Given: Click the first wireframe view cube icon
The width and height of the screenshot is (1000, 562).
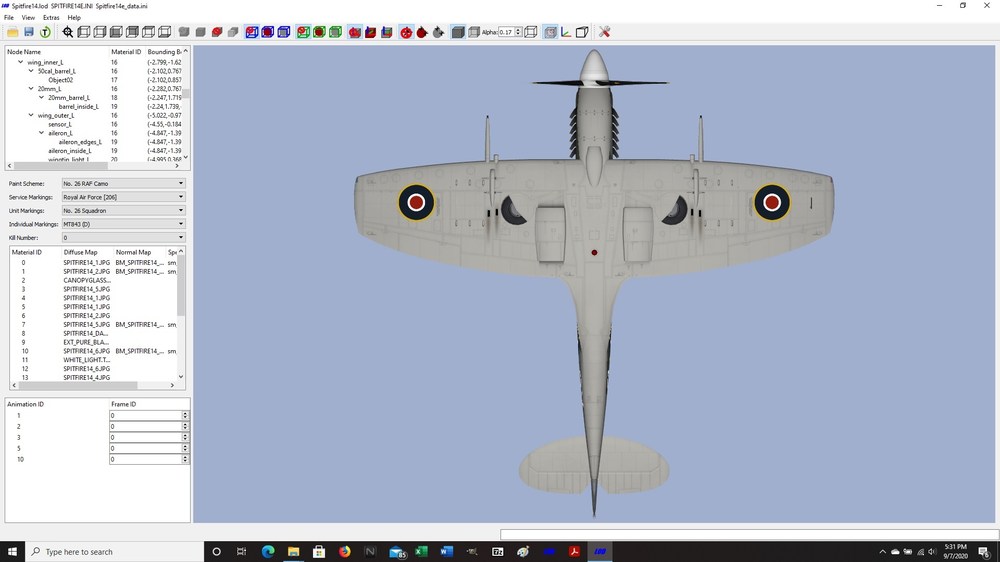Looking at the screenshot, I should pyautogui.click(x=84, y=32).
